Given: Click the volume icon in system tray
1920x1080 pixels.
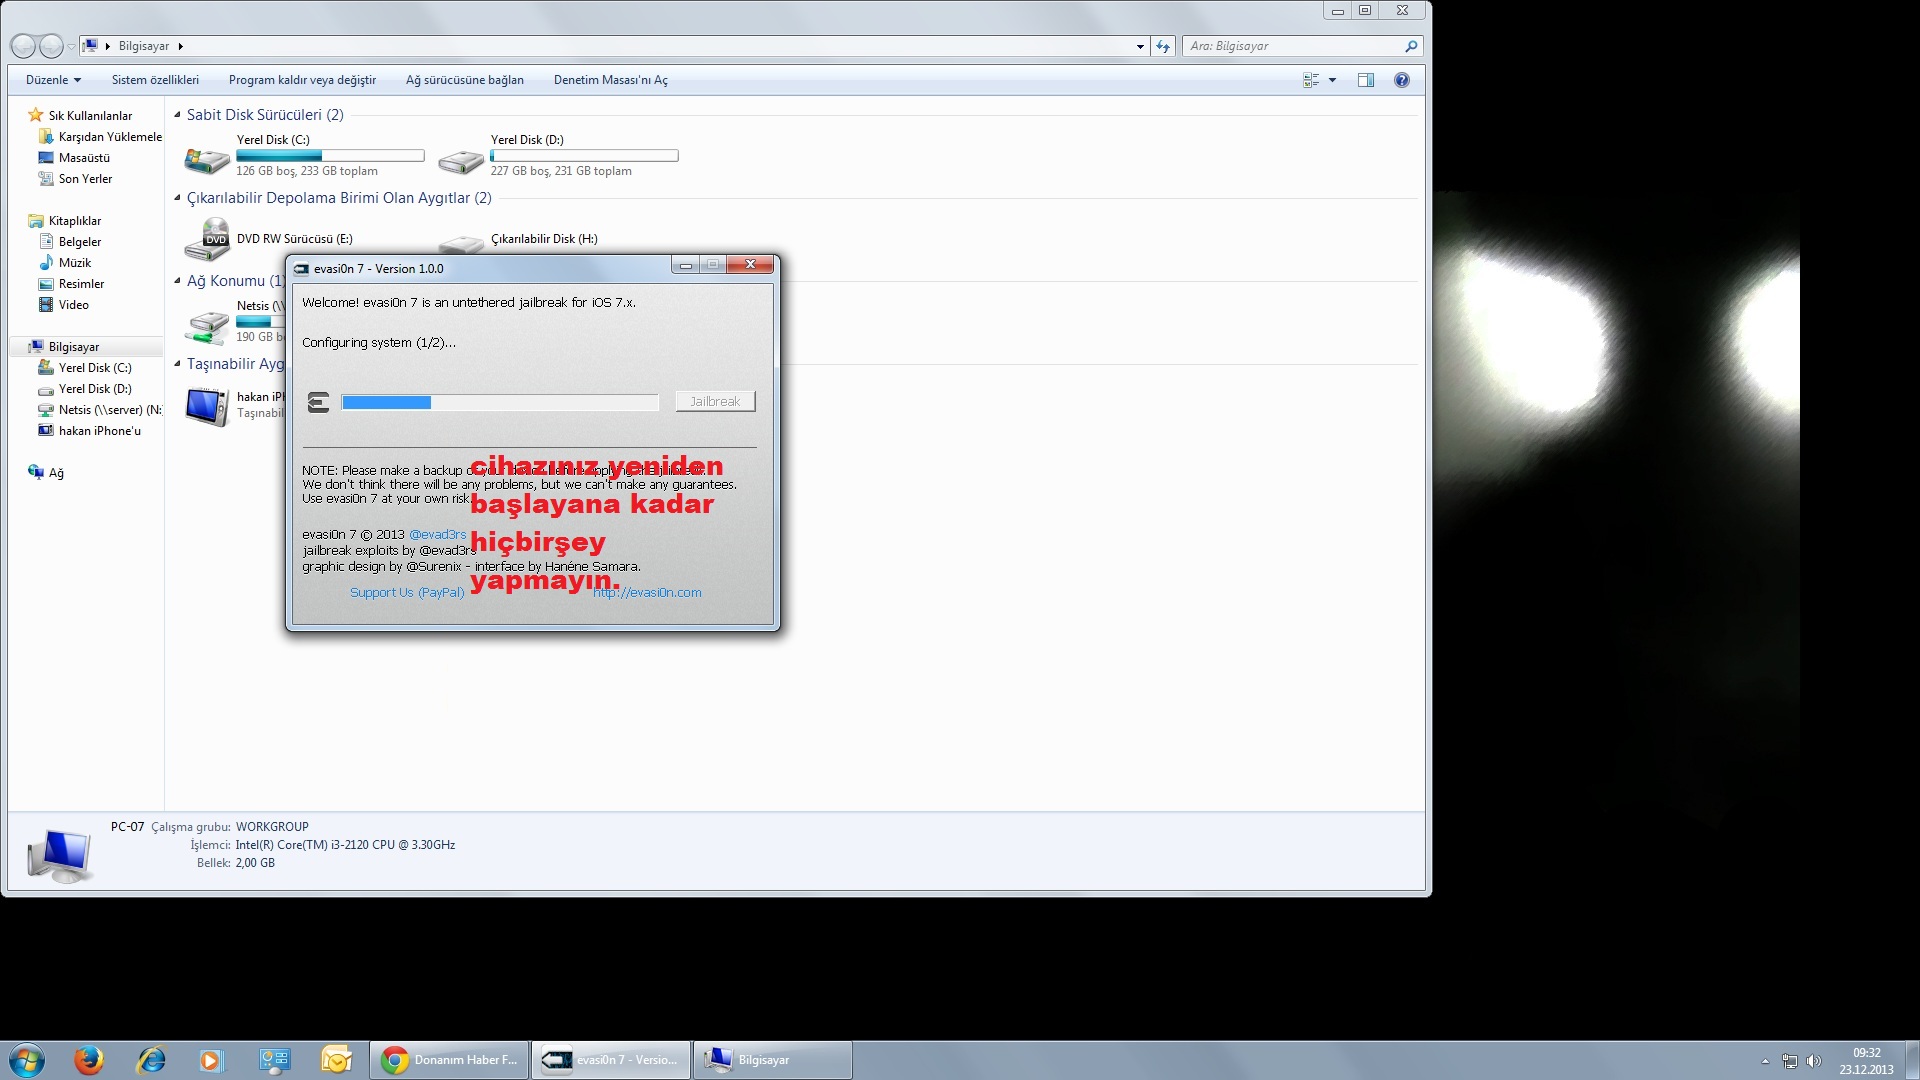Looking at the screenshot, I should (x=1813, y=1061).
